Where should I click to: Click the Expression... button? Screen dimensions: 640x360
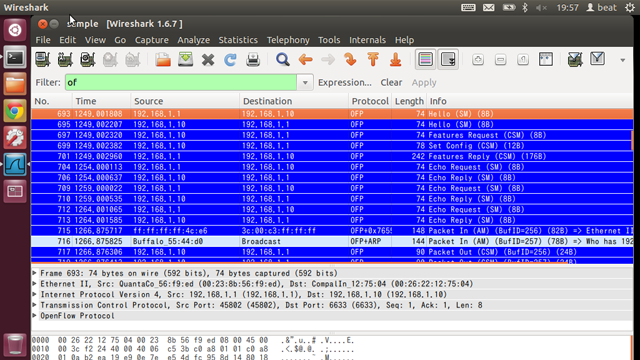[345, 82]
